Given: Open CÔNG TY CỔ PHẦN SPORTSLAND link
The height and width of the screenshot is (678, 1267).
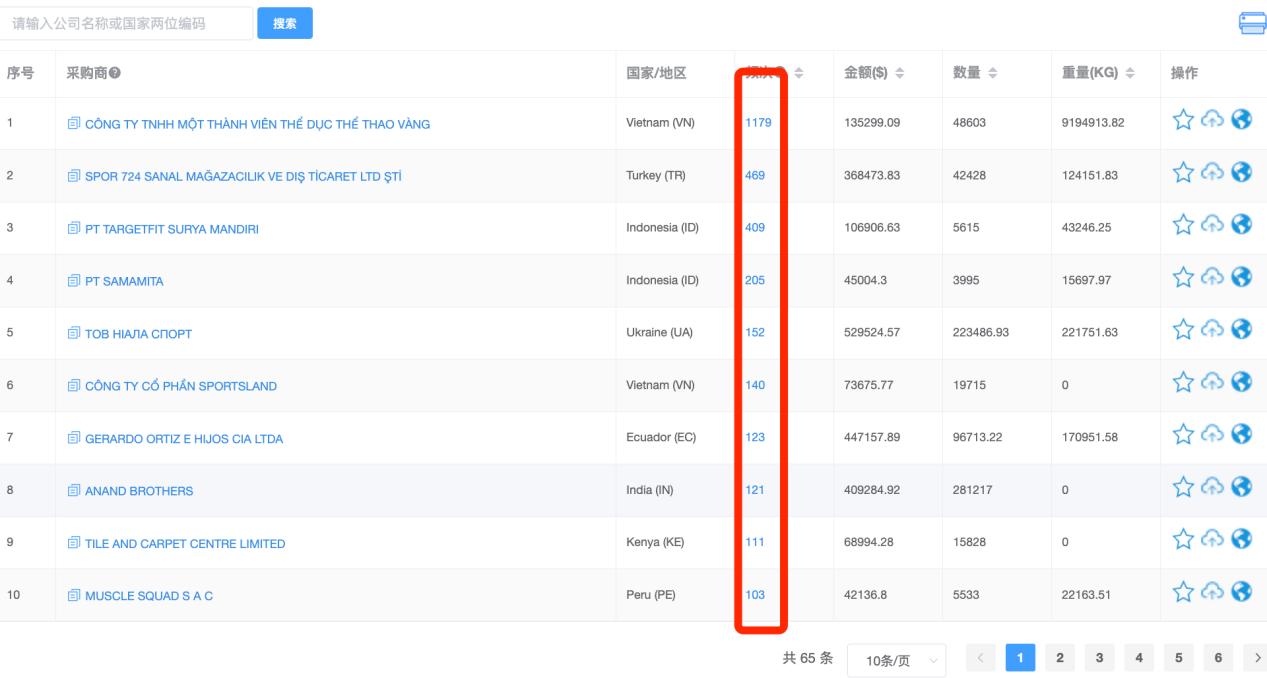Looking at the screenshot, I should coord(181,386).
